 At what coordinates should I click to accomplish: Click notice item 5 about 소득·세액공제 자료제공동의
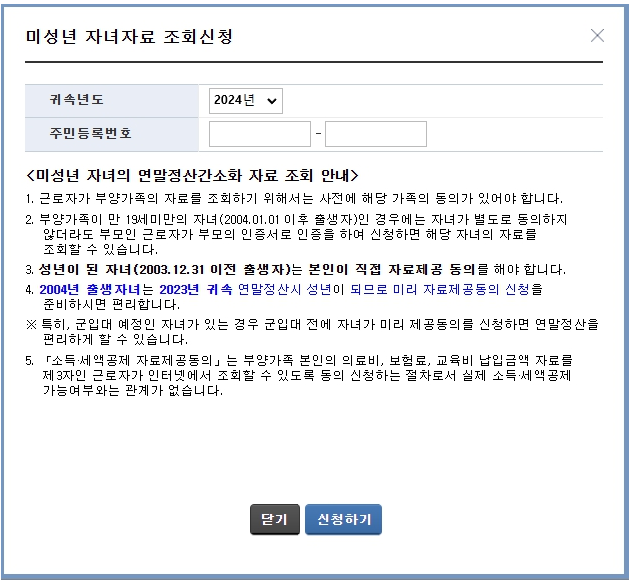coord(299,375)
